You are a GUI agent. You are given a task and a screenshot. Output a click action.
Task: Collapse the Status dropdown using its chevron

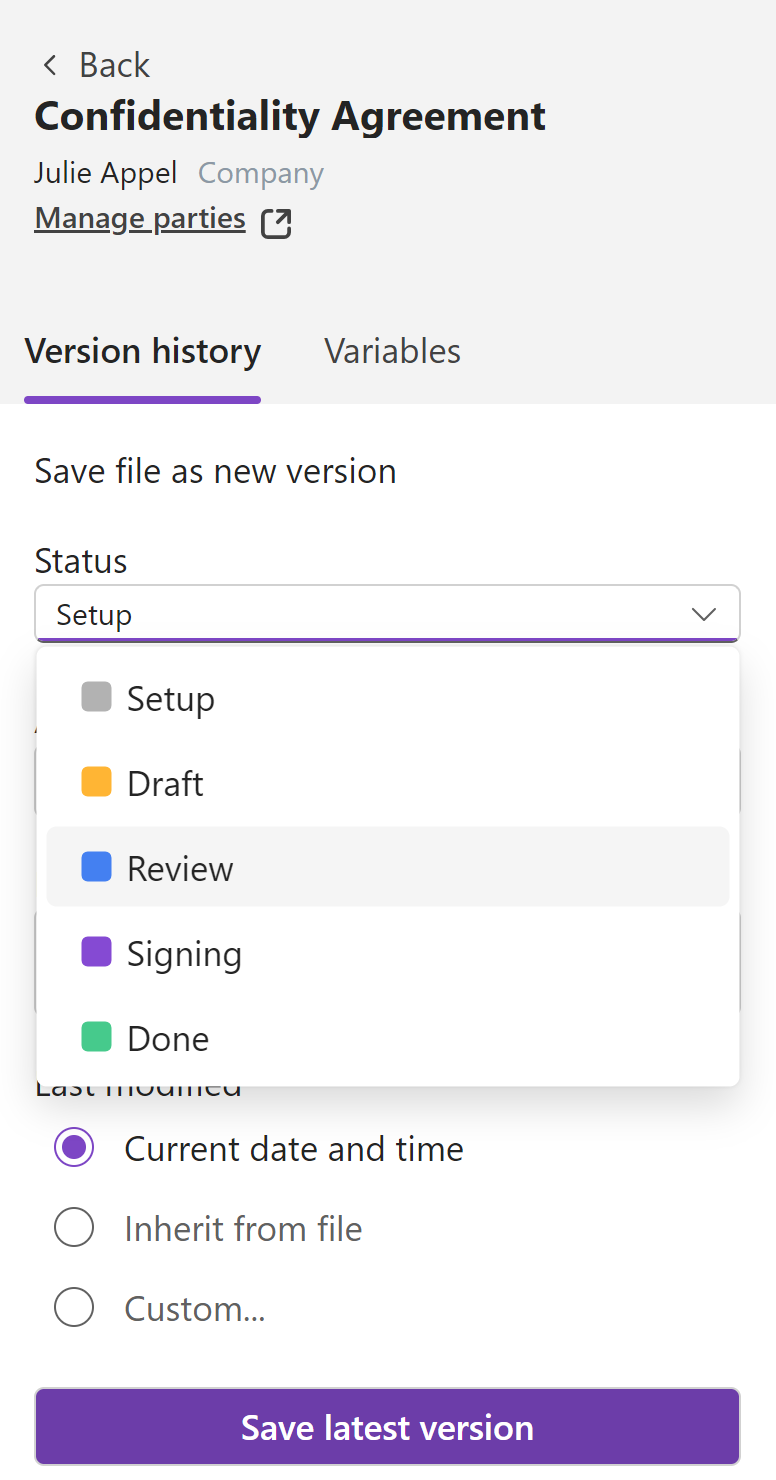click(704, 614)
